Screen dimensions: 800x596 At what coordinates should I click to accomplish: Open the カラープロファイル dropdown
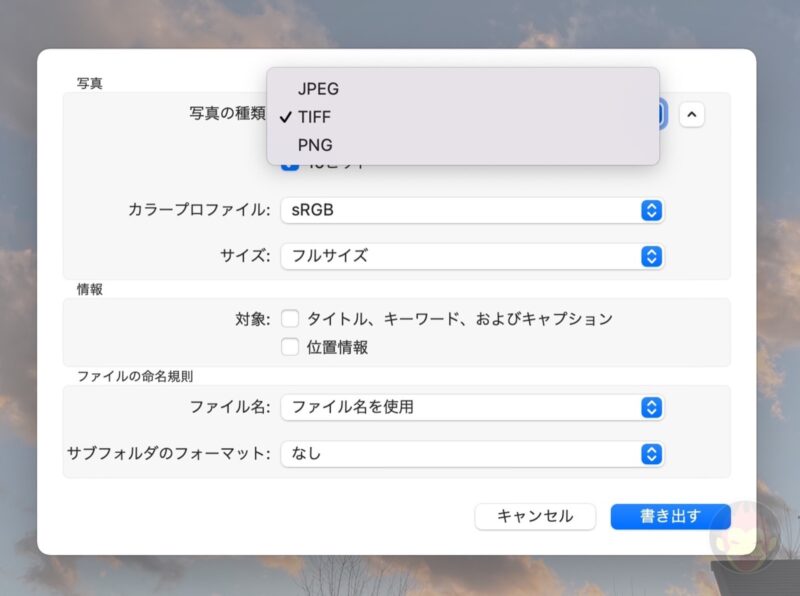tap(470, 211)
